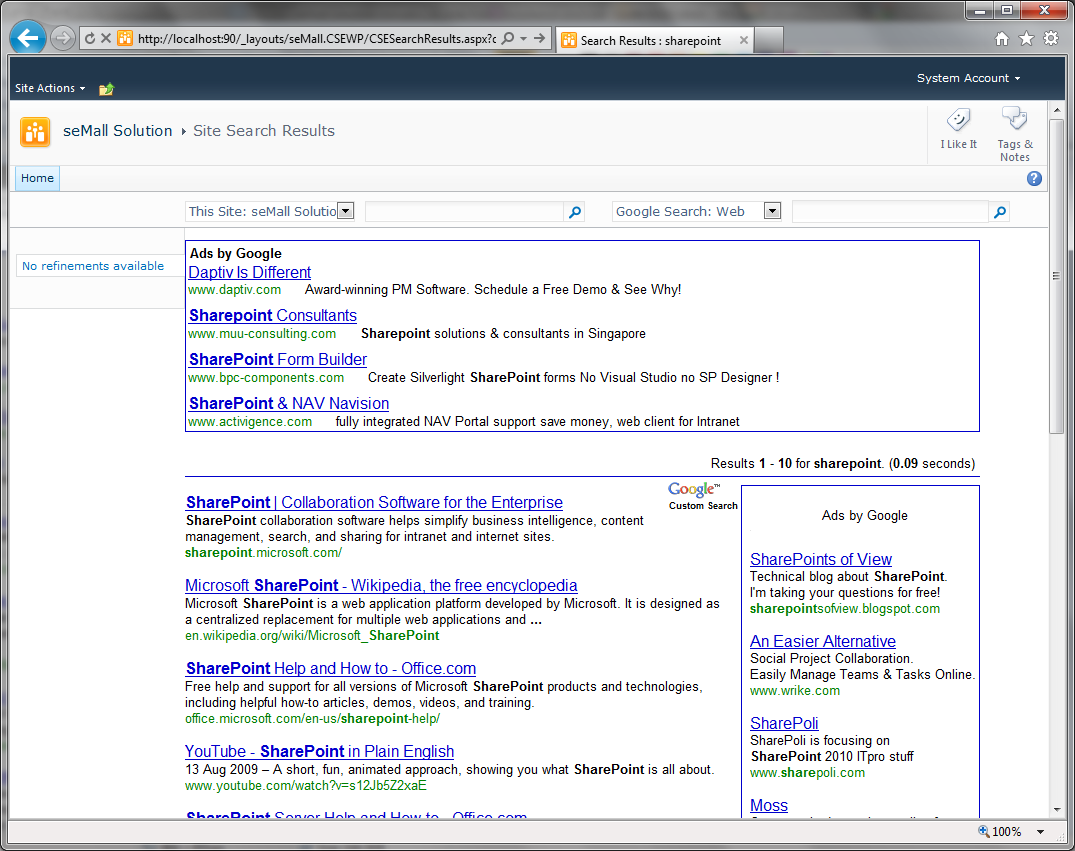Screen dimensions: 1075x851
Task: Open the Microsoft SharePoint Wikipedia result
Action: point(381,585)
